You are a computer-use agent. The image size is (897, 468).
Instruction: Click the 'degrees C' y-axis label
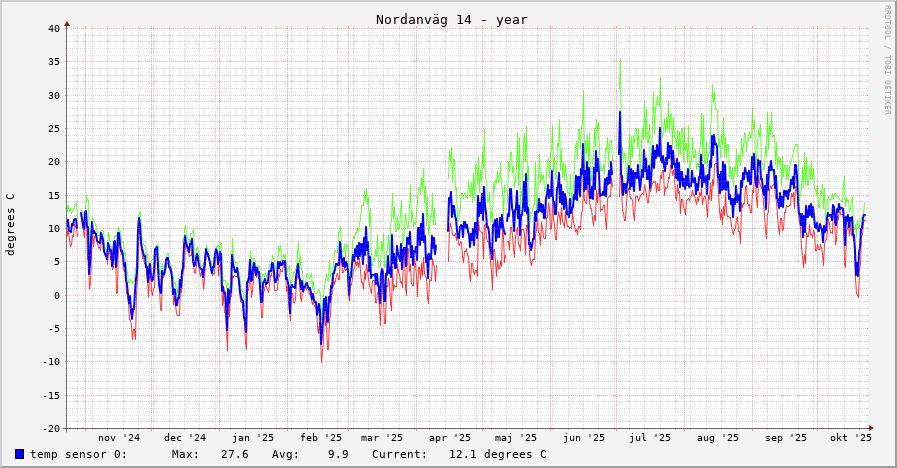tap(11, 224)
